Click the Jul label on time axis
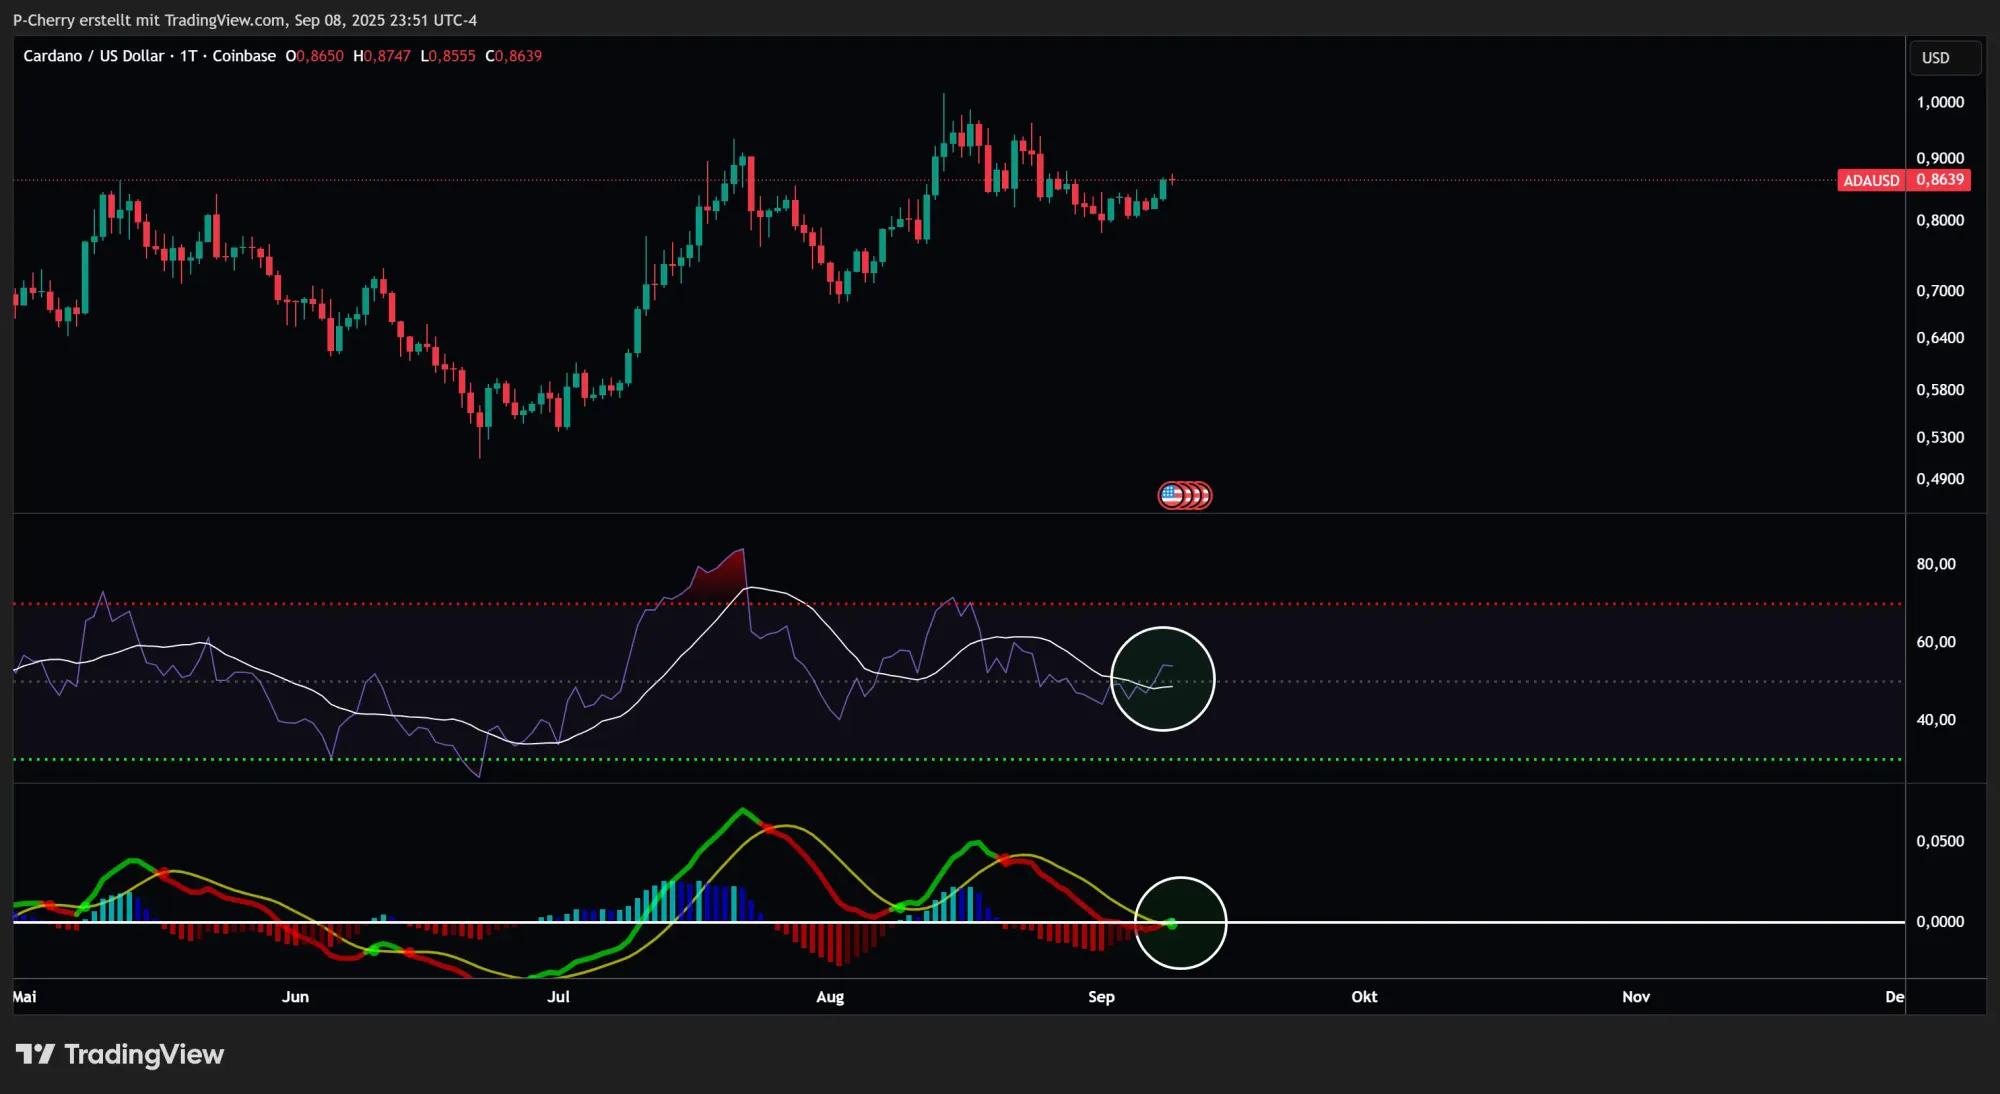The width and height of the screenshot is (2000, 1094). coord(558,997)
